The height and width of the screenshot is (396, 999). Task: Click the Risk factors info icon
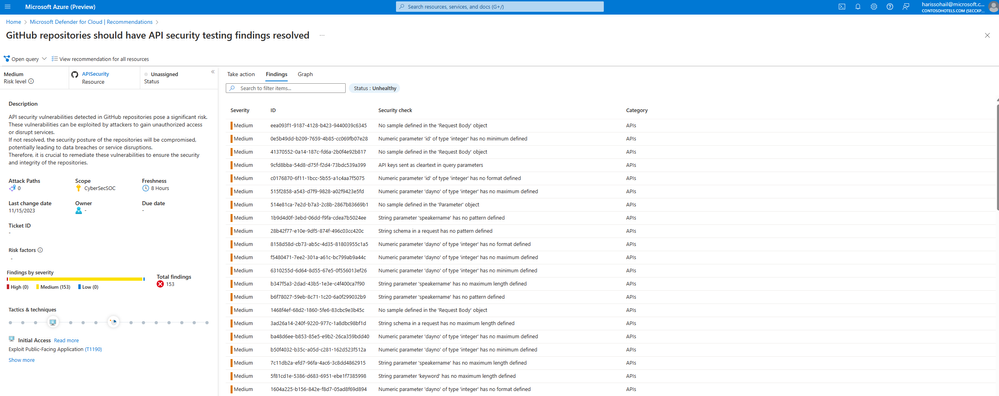(40, 250)
